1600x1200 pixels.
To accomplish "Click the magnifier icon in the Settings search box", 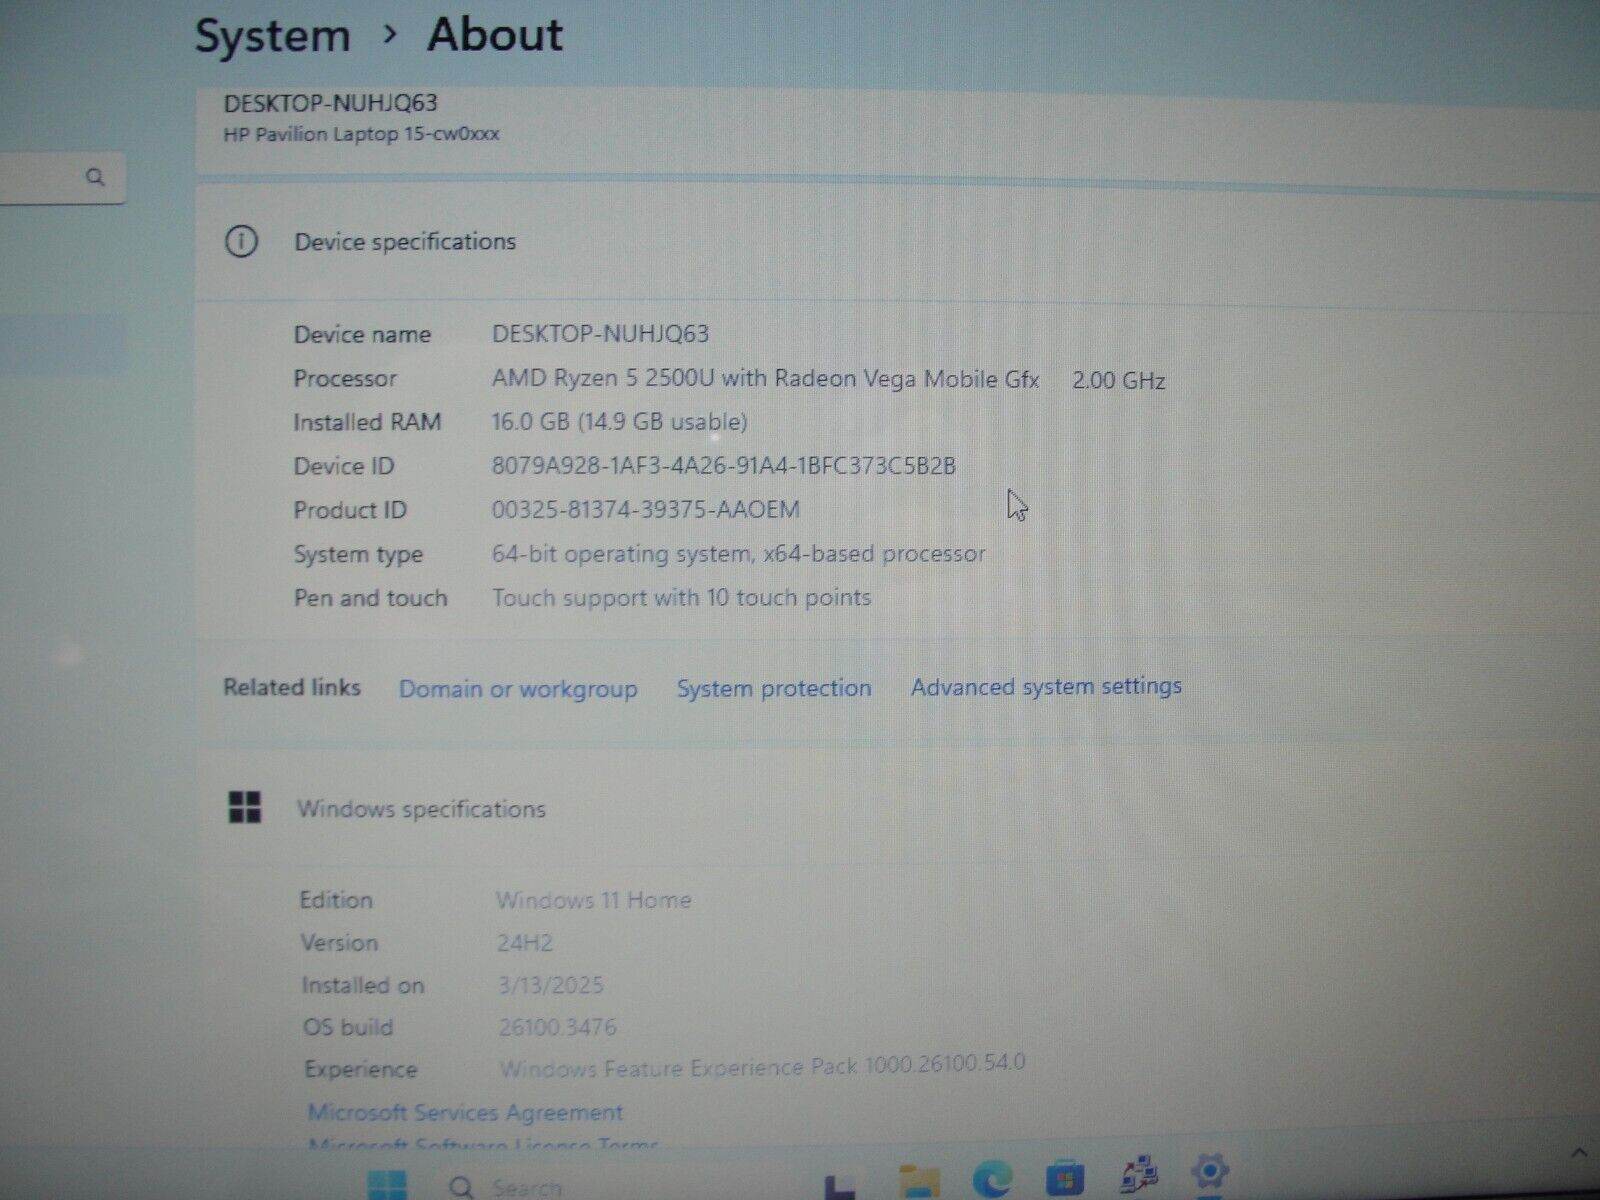I will [95, 177].
